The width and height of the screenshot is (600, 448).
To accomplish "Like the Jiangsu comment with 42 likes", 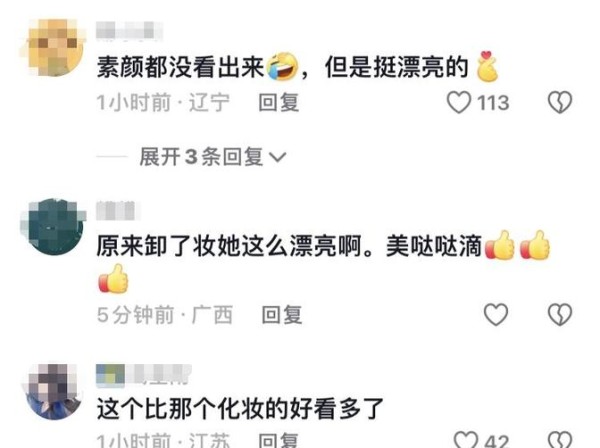I will (x=466, y=440).
